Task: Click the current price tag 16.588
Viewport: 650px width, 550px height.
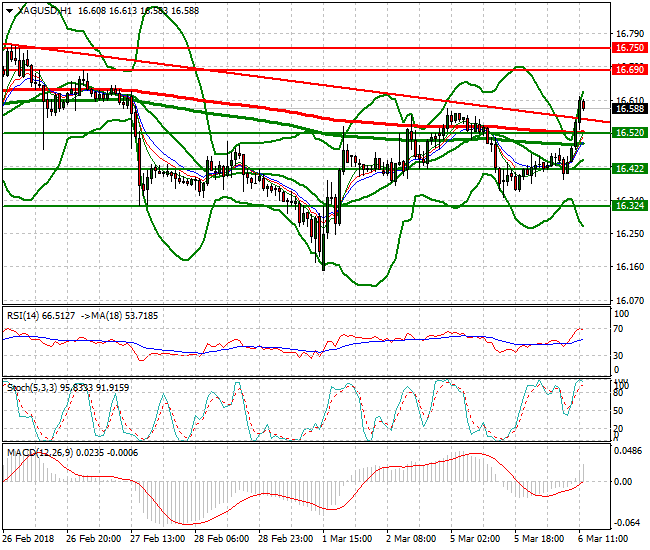Action: pos(629,108)
